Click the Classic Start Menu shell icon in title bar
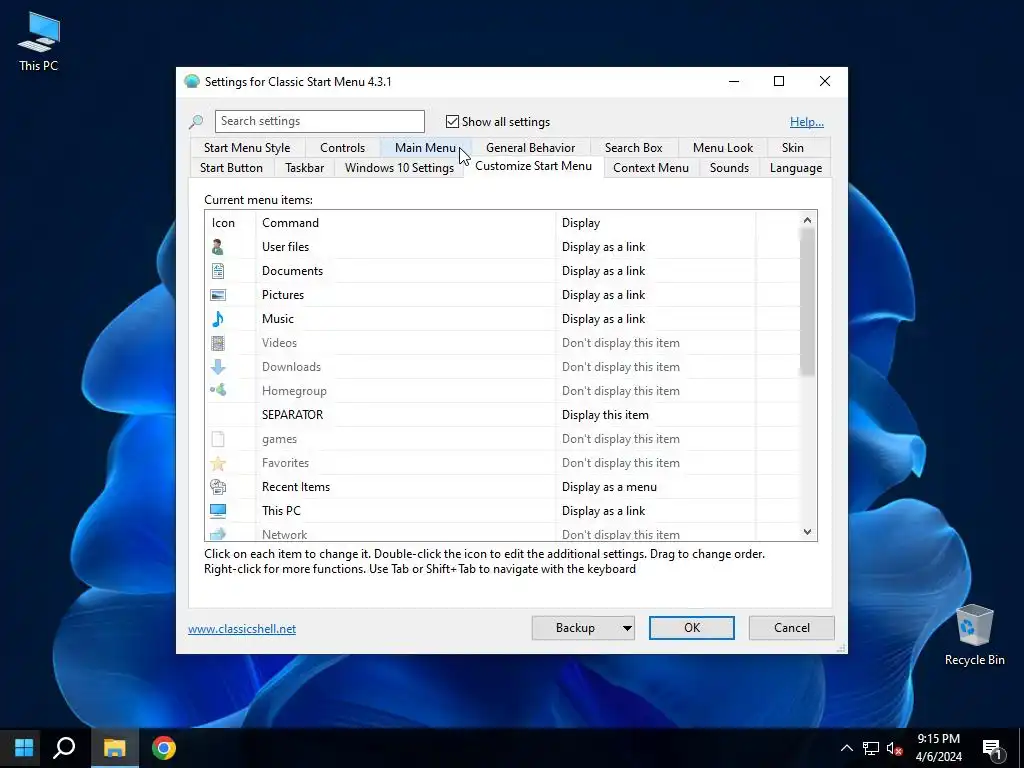This screenshot has width=1024, height=768. [x=191, y=82]
